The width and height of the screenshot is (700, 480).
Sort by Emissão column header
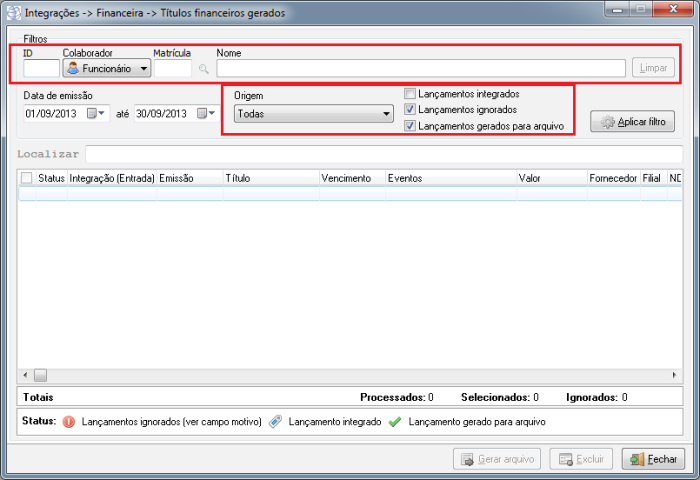(x=189, y=177)
